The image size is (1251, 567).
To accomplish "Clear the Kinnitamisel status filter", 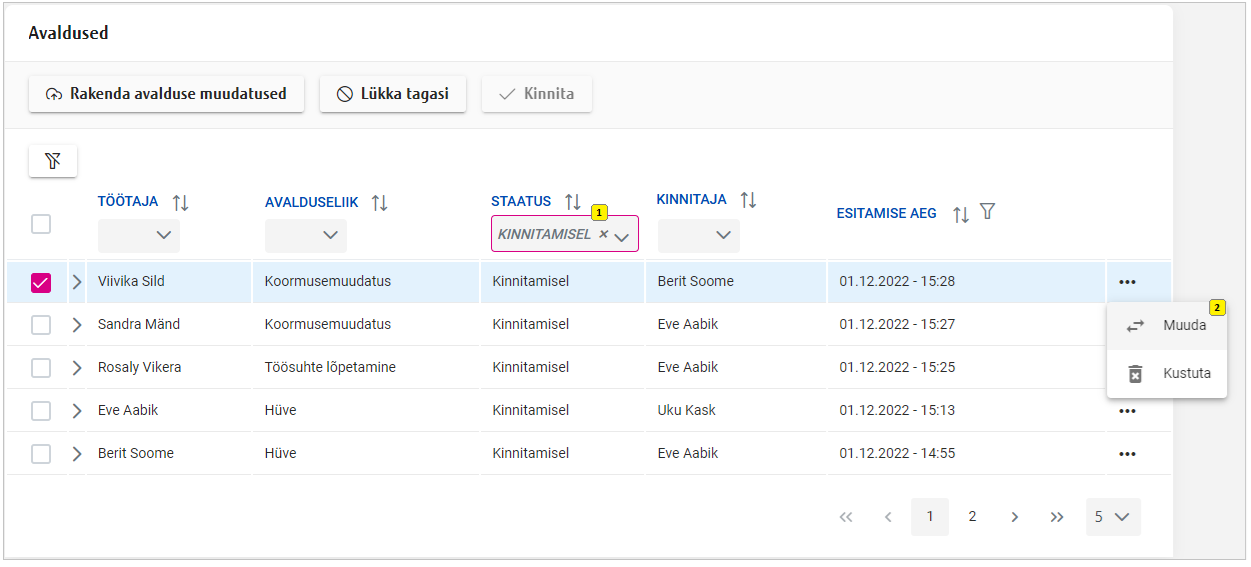I will click(x=603, y=235).
